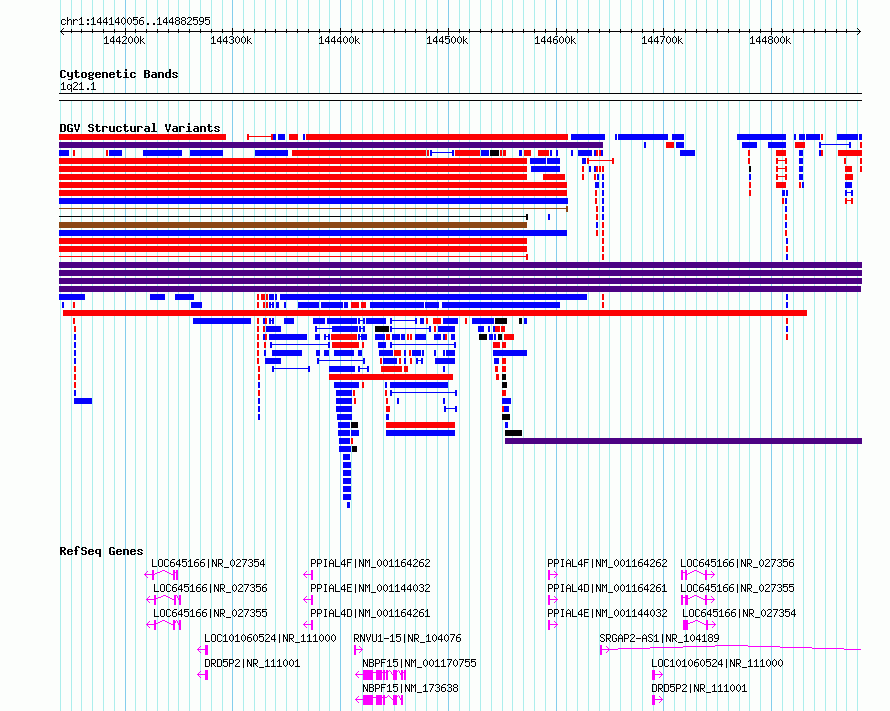Click the purple variant bar beginning near 144550k
Viewport: 890px width, 711px height.
(x=683, y=441)
